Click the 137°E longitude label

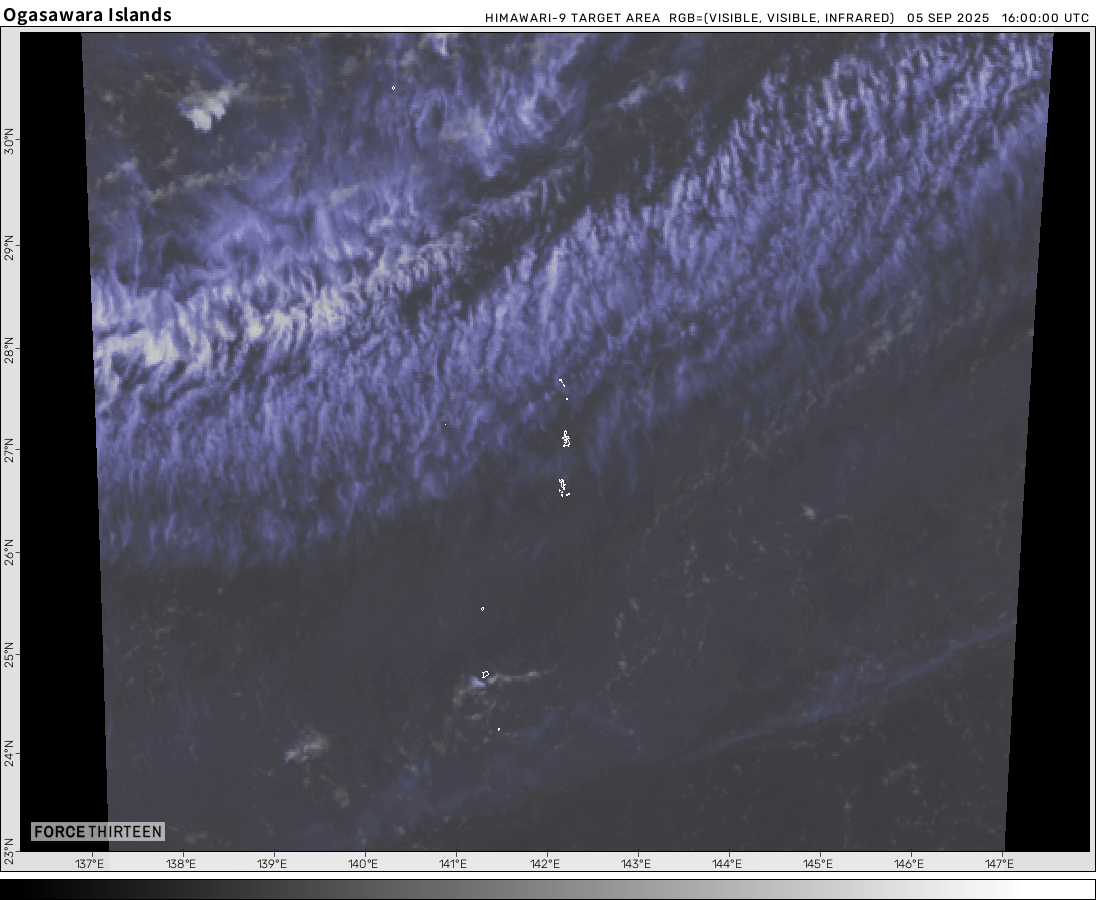click(90, 864)
